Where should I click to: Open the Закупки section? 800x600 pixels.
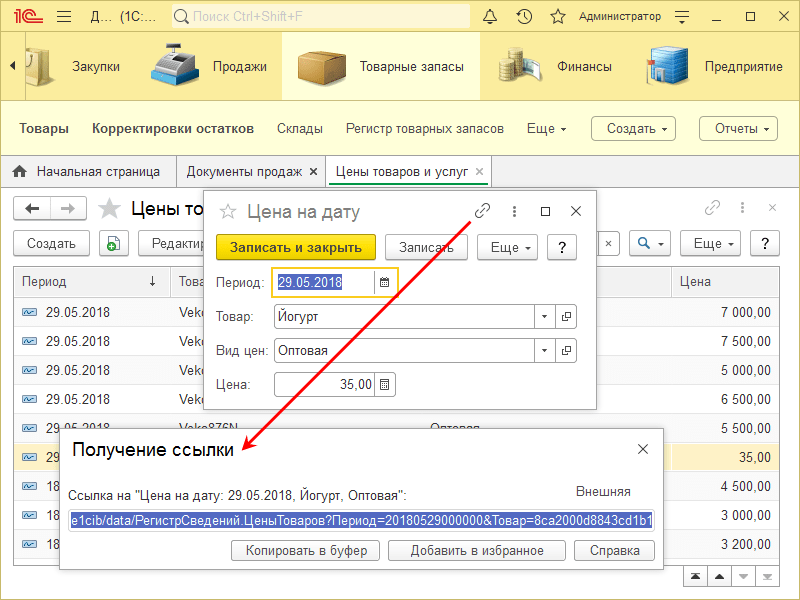point(75,66)
